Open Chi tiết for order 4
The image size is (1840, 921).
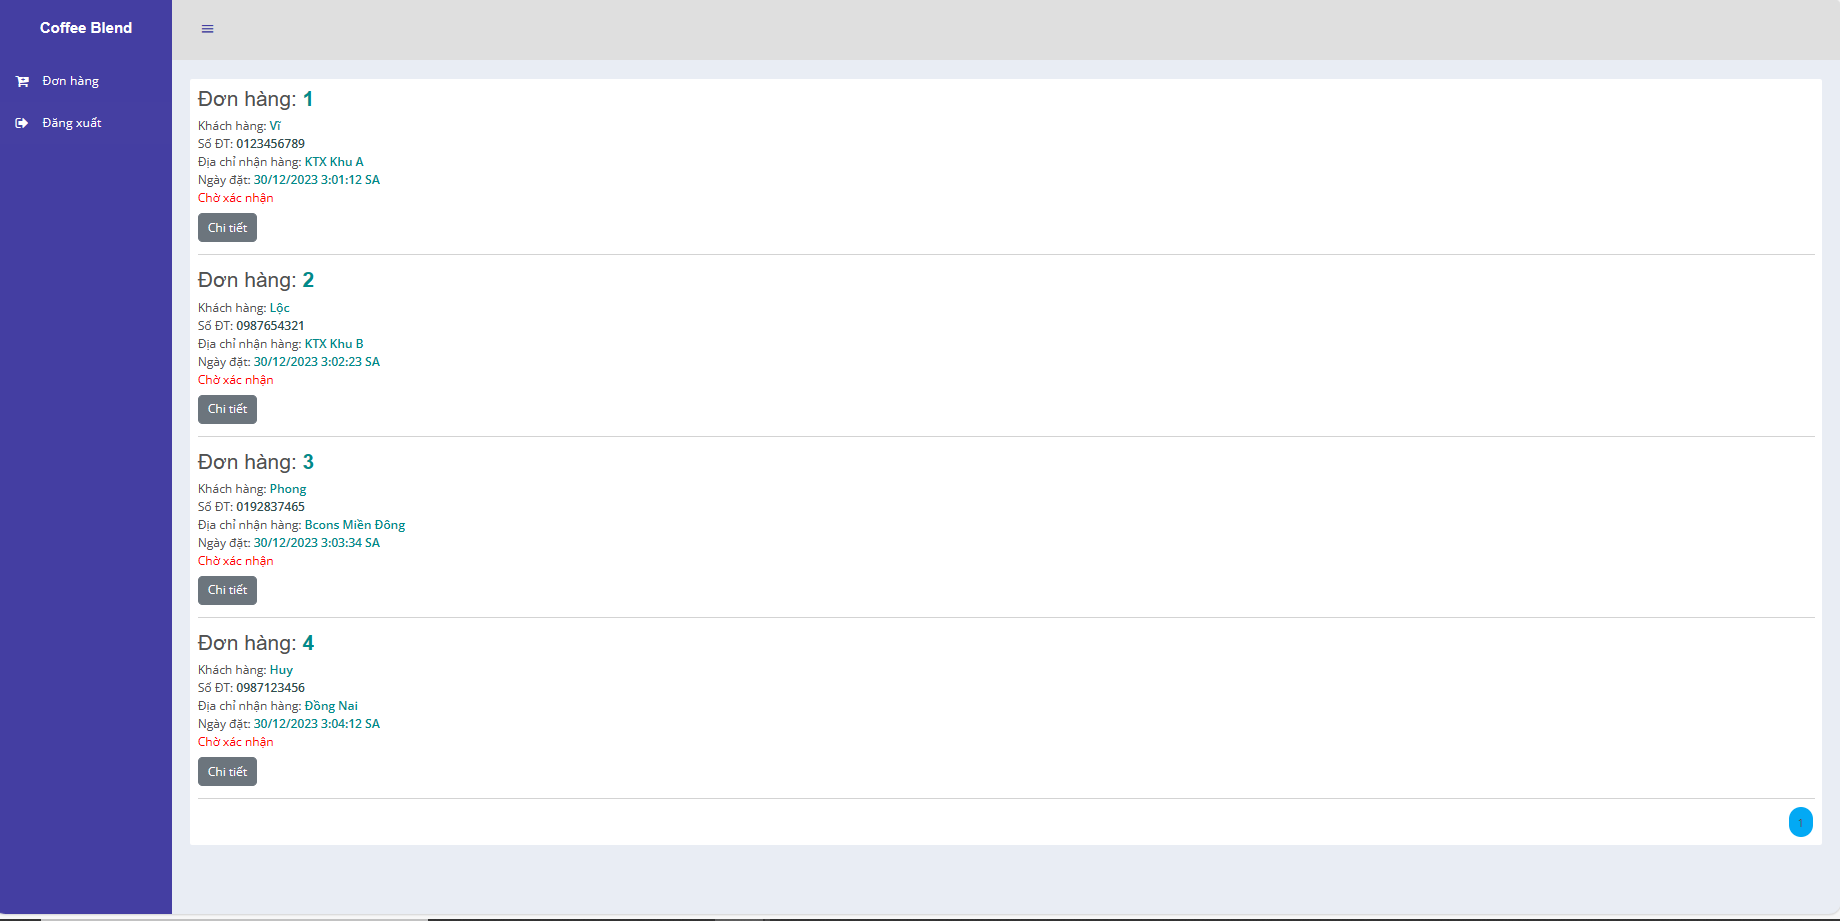(x=227, y=772)
